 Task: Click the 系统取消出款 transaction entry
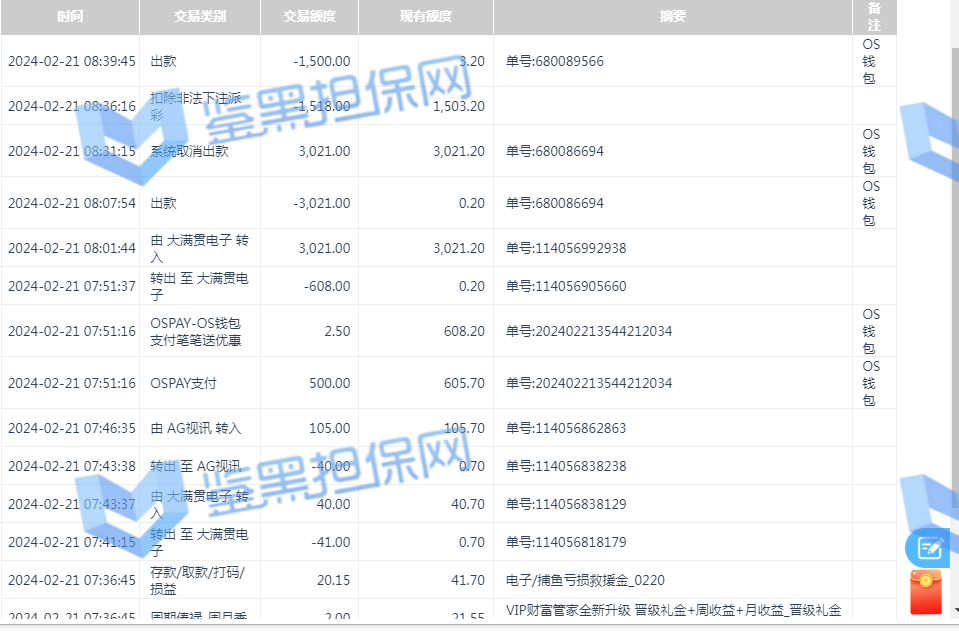coord(189,151)
